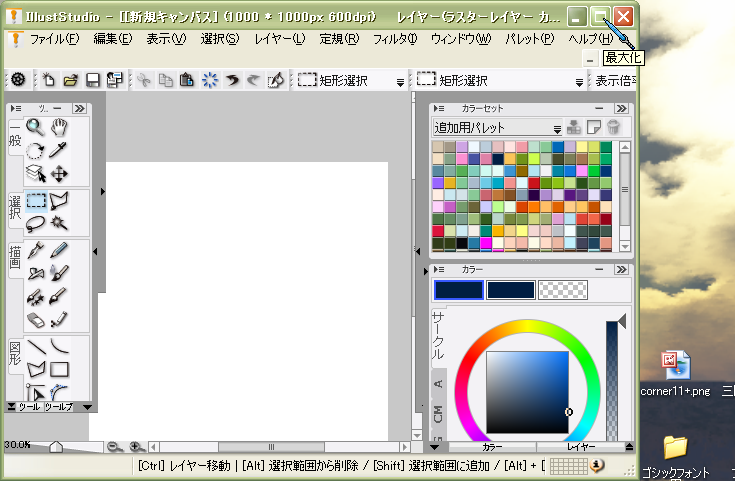Viewport: 735px width, 481px height.
Task: Select the Hand pan tool
Action: pyautogui.click(x=59, y=127)
